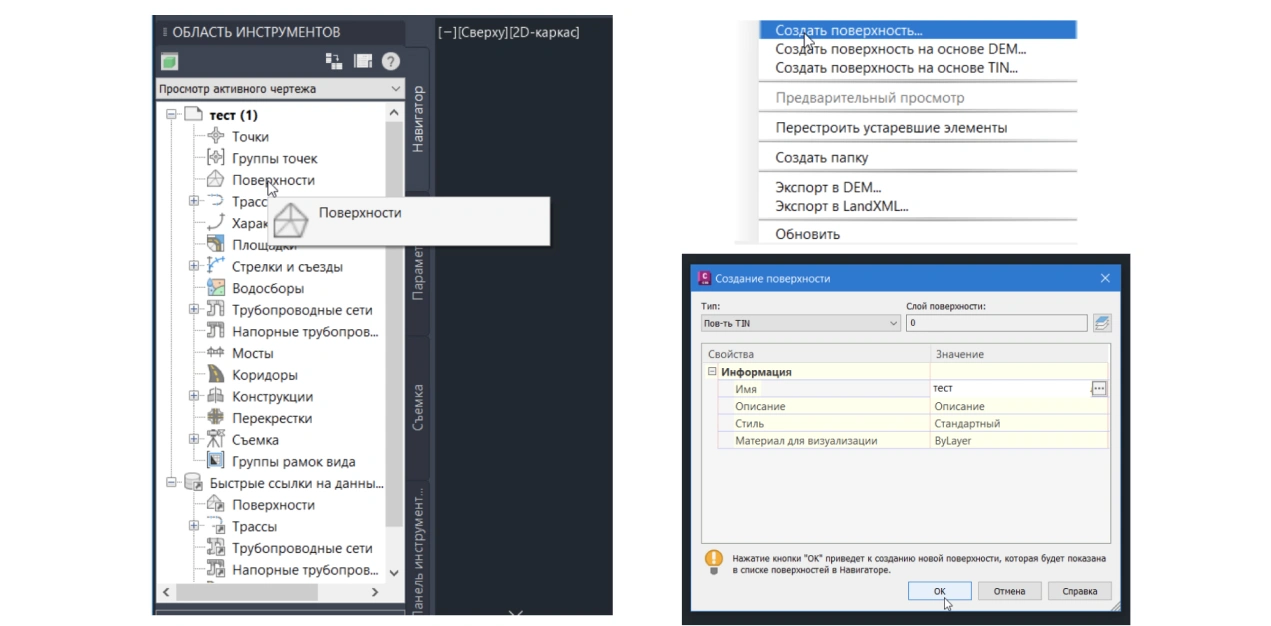Click the Водосборы catchment icon
1271x626 pixels.
coord(215,288)
